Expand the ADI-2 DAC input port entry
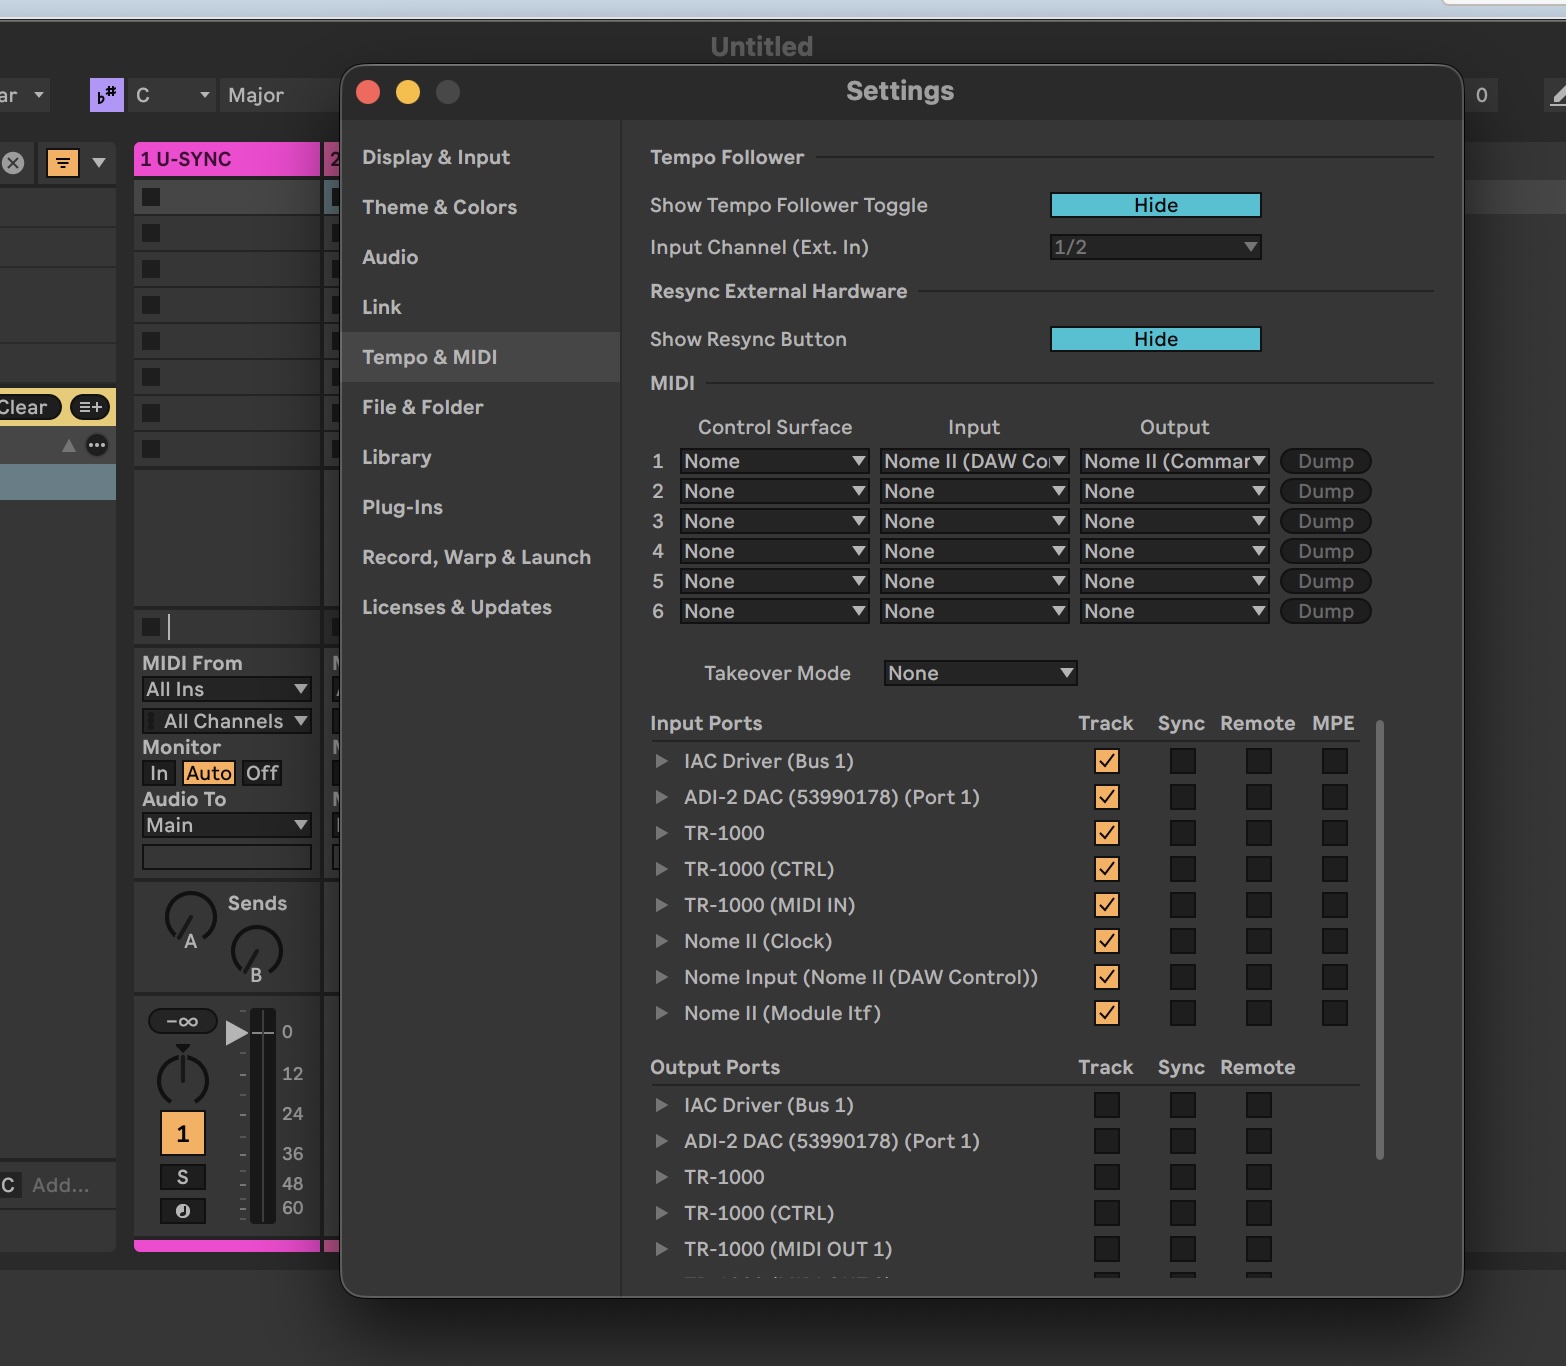Screen dimensions: 1566x1366 [661, 797]
